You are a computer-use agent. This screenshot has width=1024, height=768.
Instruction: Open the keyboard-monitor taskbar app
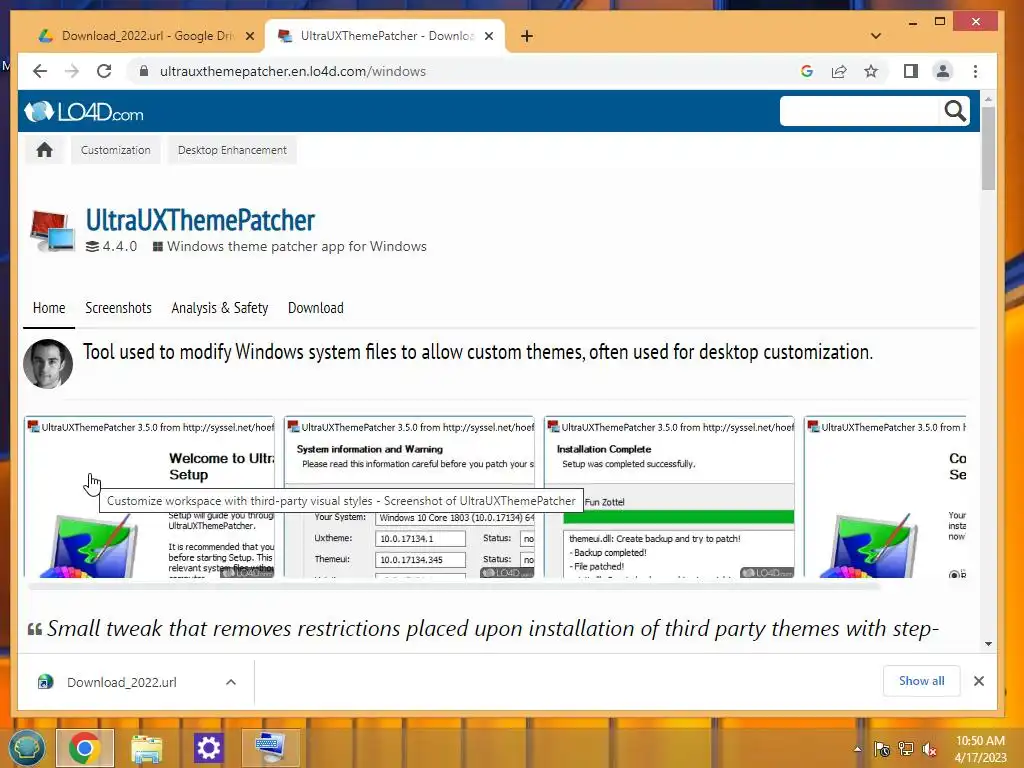click(270, 748)
